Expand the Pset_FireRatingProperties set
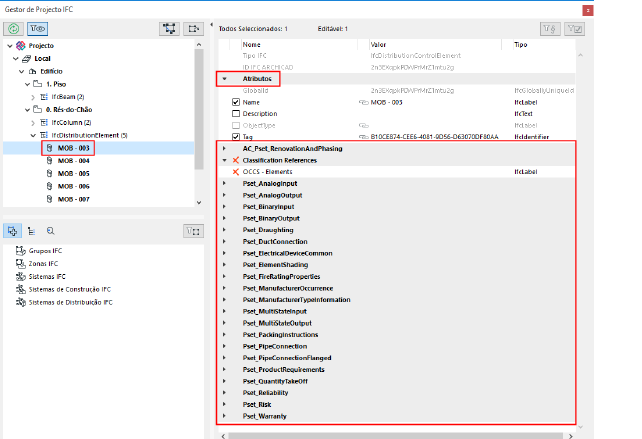Screen dimensions: 642x439 [224, 276]
